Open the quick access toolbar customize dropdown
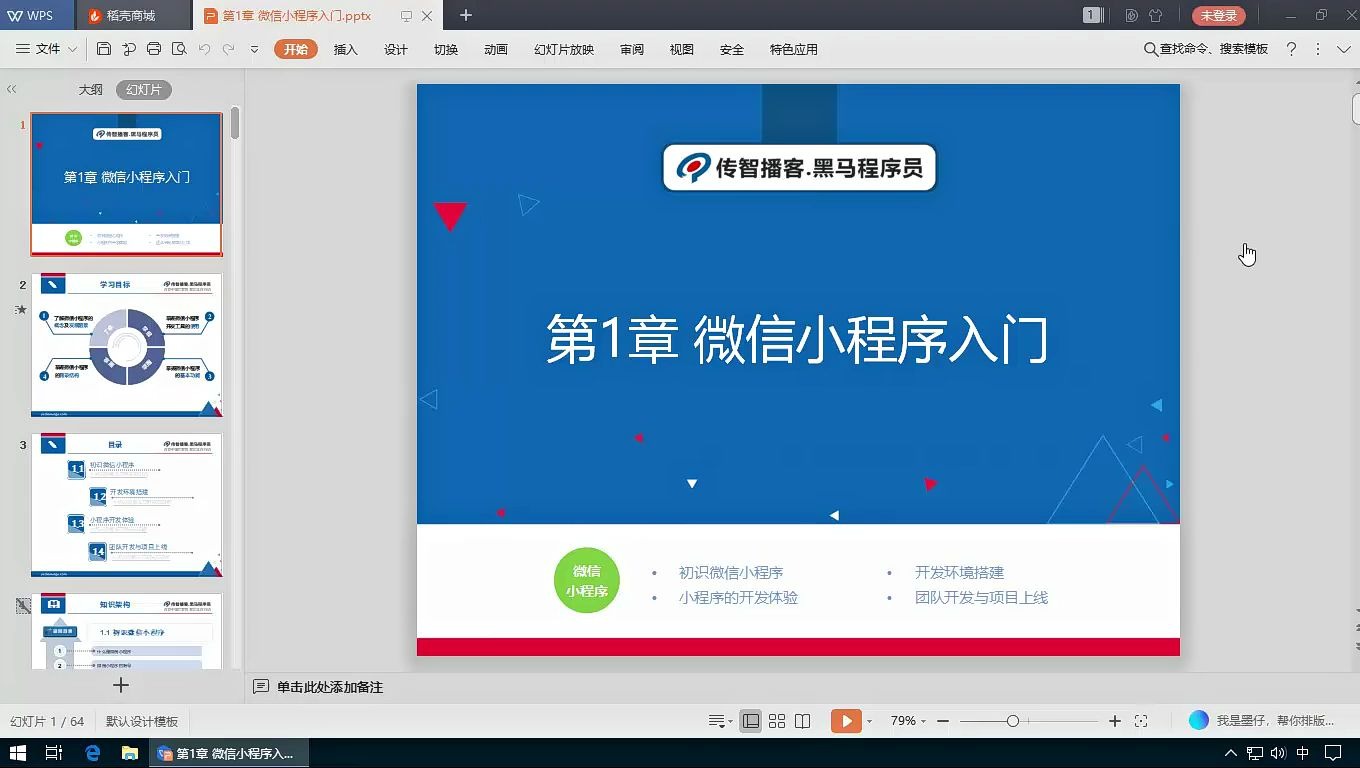Screen dimensions: 1360x768 pyautogui.click(x=254, y=48)
